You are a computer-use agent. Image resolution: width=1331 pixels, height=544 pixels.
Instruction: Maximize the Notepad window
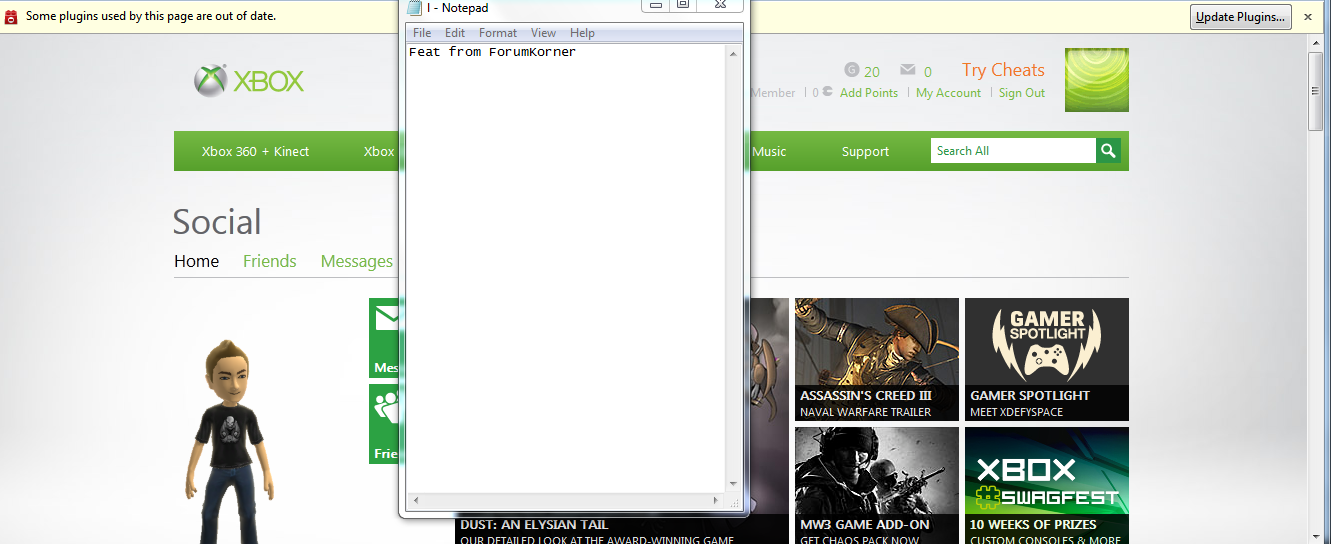click(x=684, y=5)
